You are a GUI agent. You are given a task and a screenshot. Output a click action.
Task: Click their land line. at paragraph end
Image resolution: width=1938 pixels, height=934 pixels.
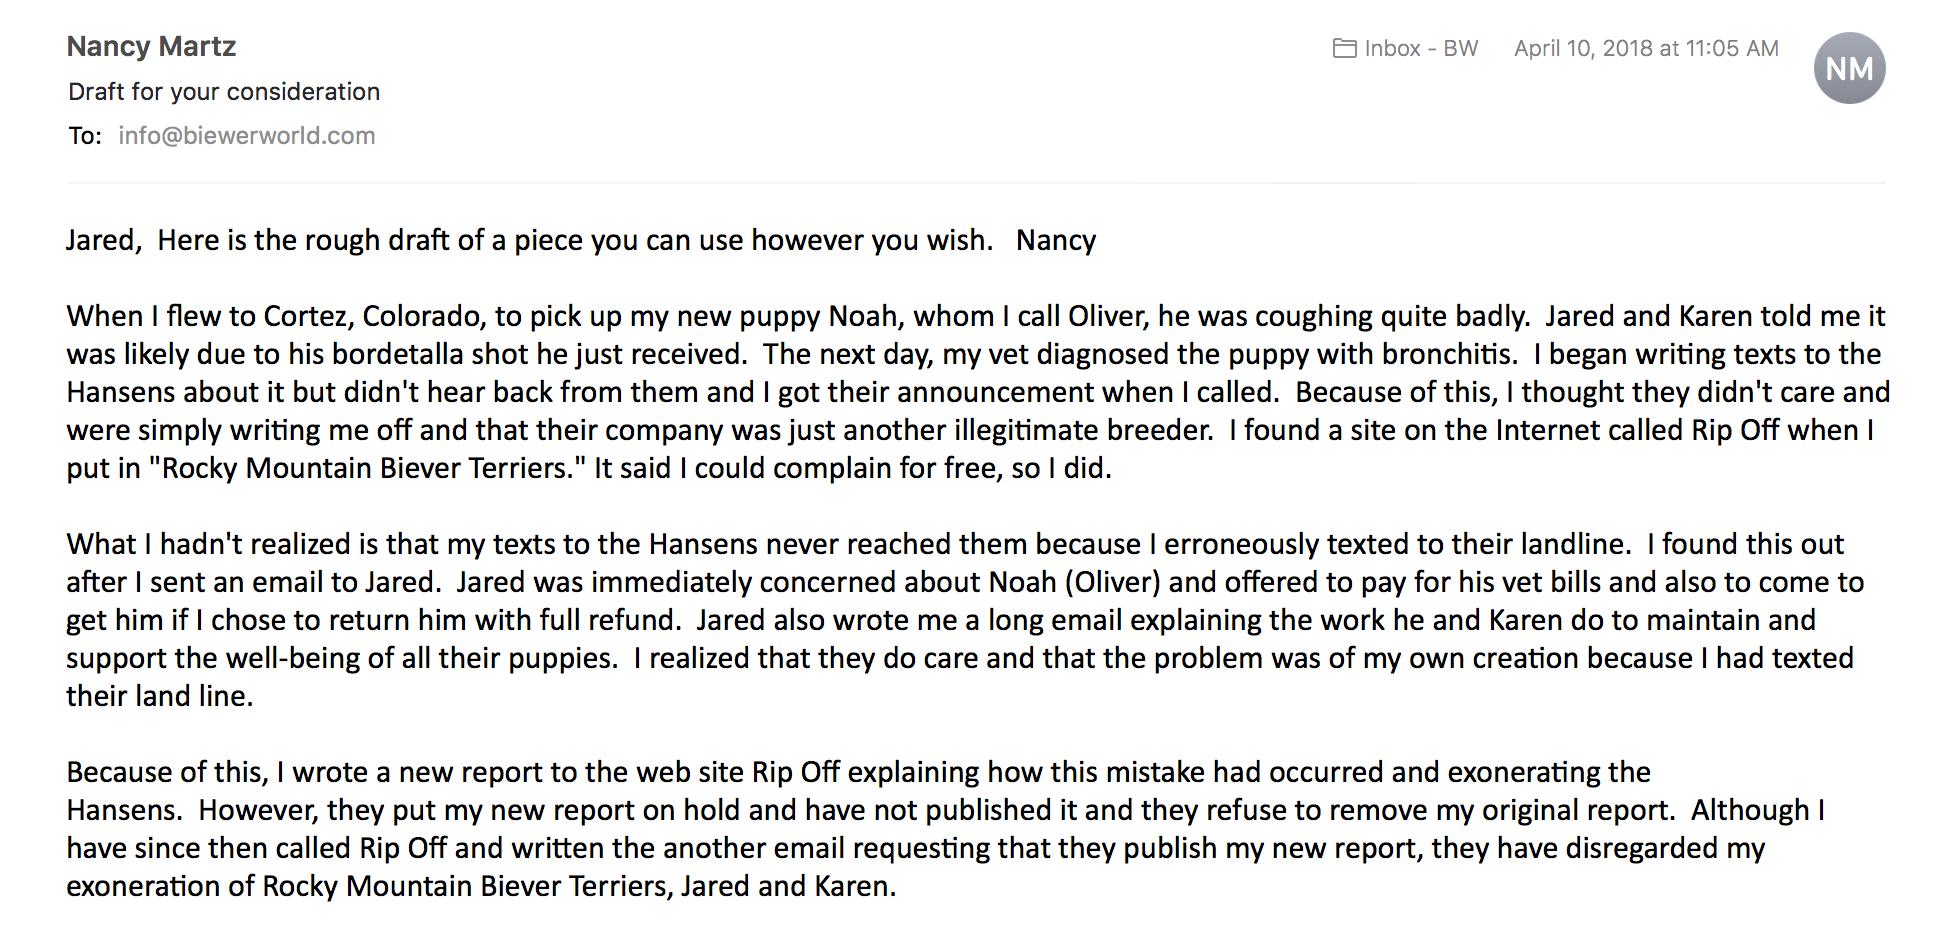(x=160, y=696)
